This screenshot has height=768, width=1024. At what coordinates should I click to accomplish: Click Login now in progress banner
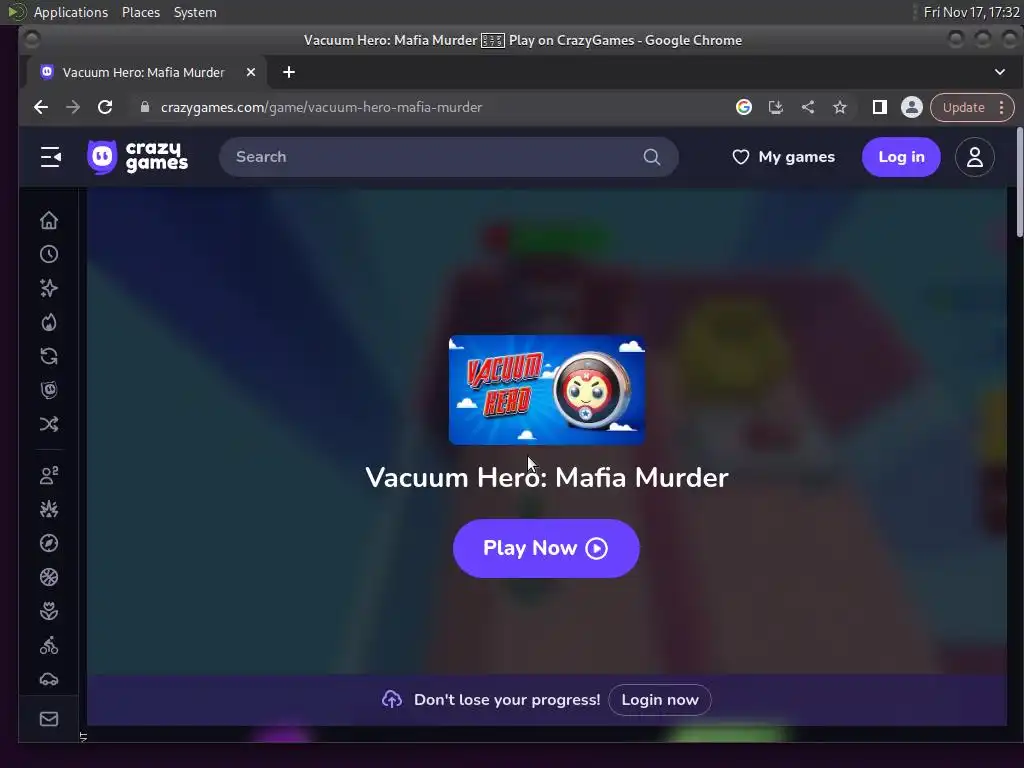point(660,699)
